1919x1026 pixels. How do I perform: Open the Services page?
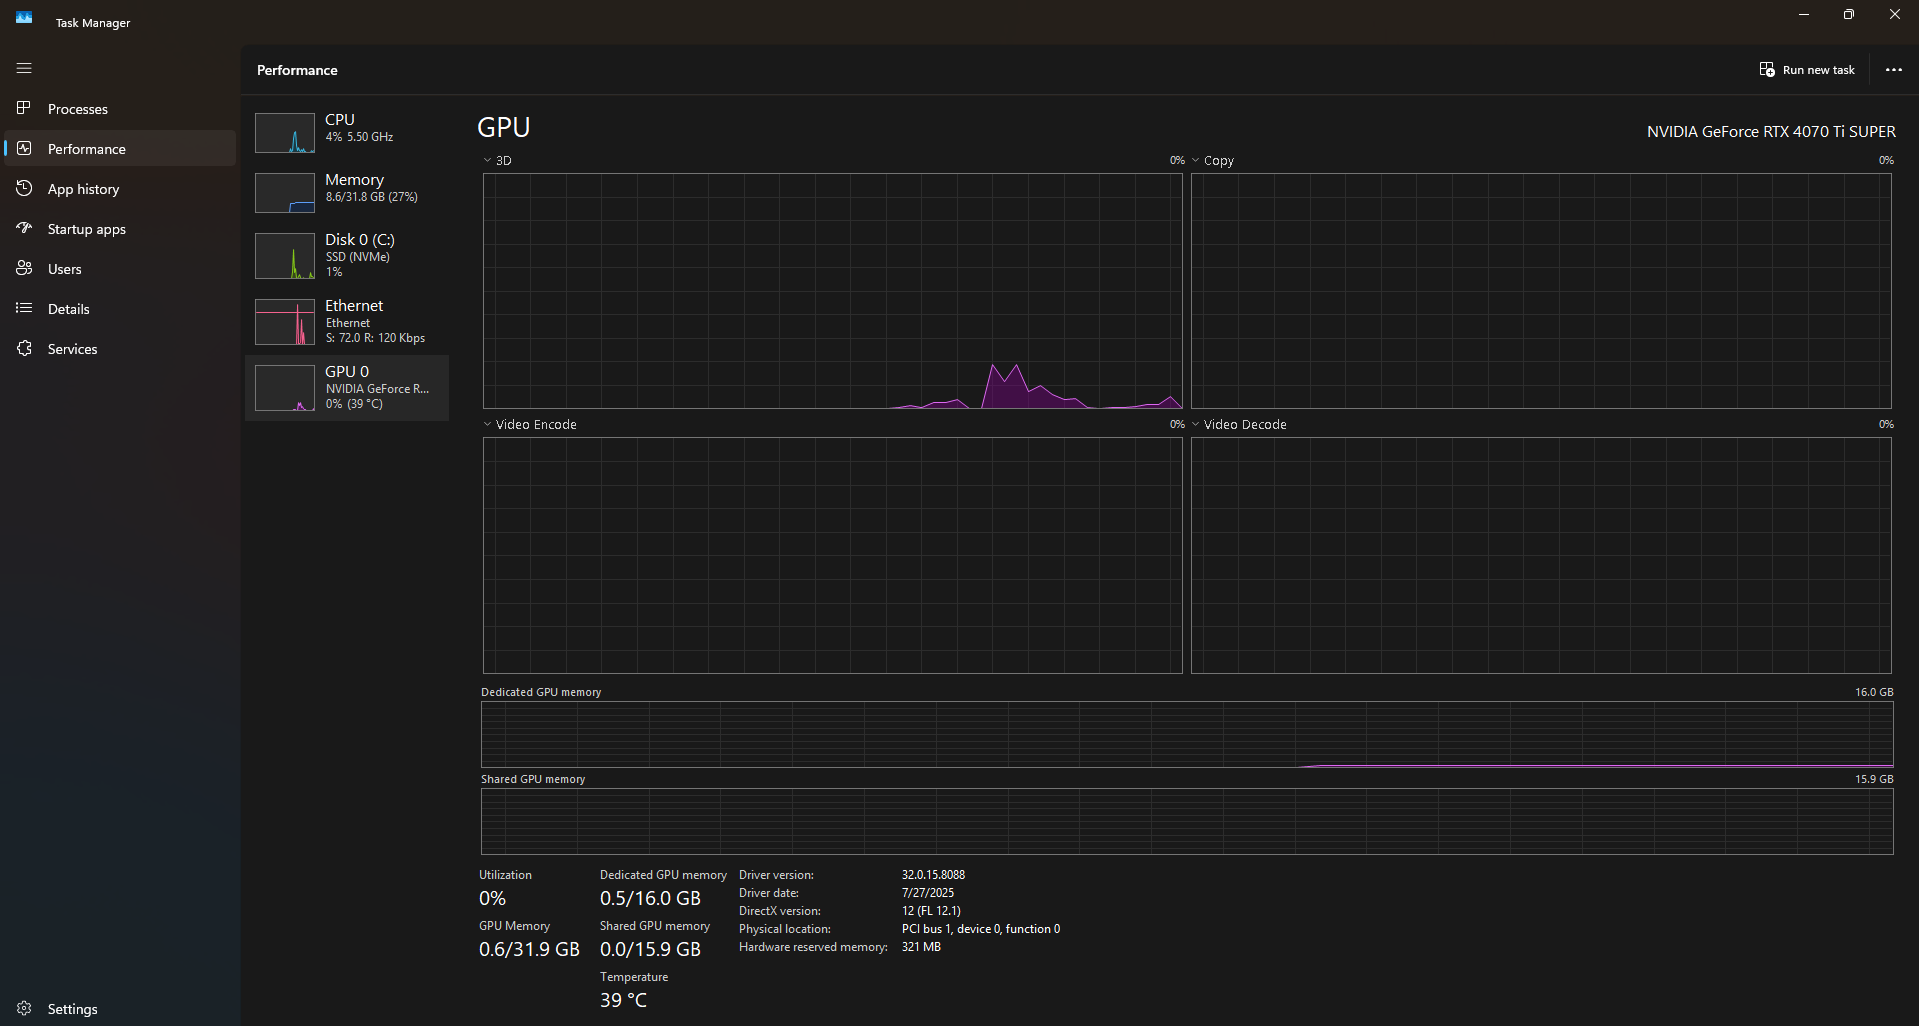pyautogui.click(x=120, y=349)
